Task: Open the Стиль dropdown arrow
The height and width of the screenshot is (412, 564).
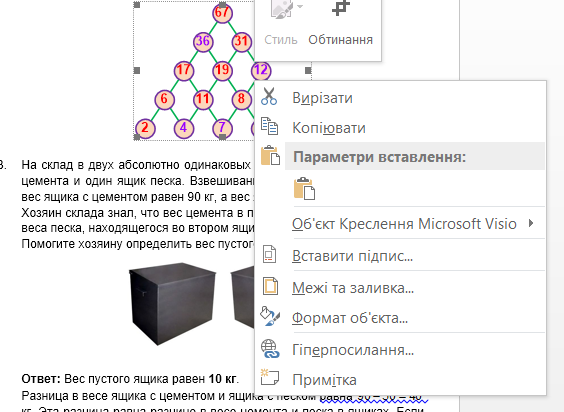Action: 300,6
